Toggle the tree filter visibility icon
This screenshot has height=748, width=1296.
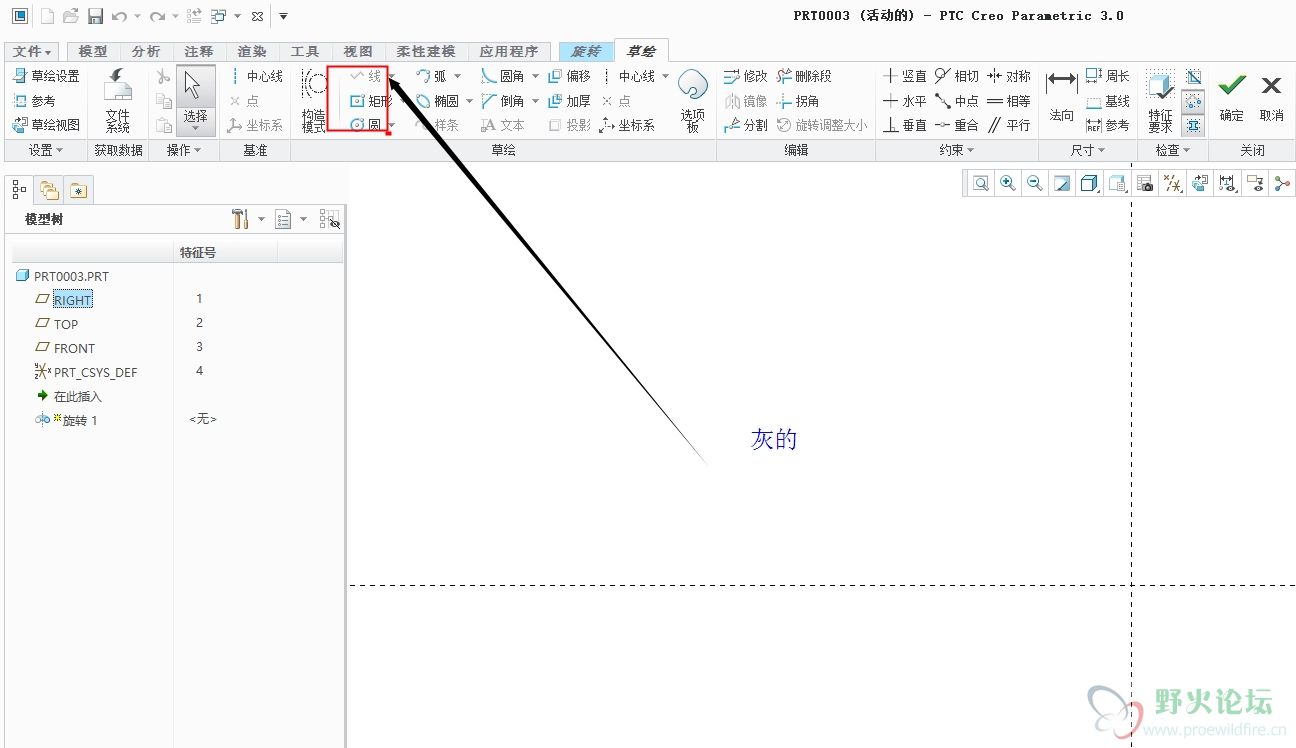click(x=330, y=219)
